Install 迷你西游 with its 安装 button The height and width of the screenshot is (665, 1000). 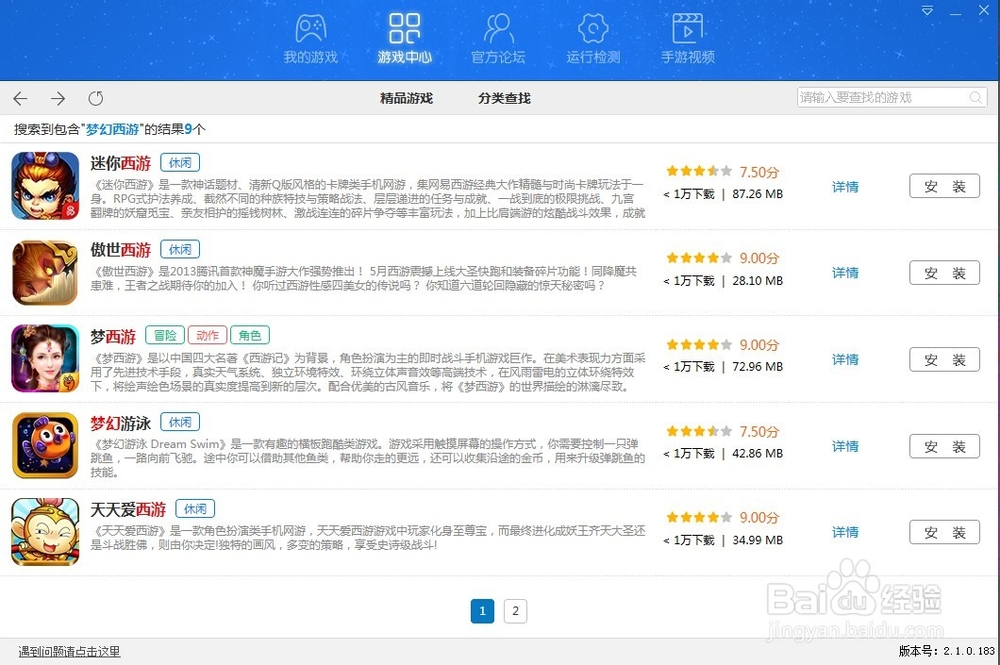click(944, 186)
